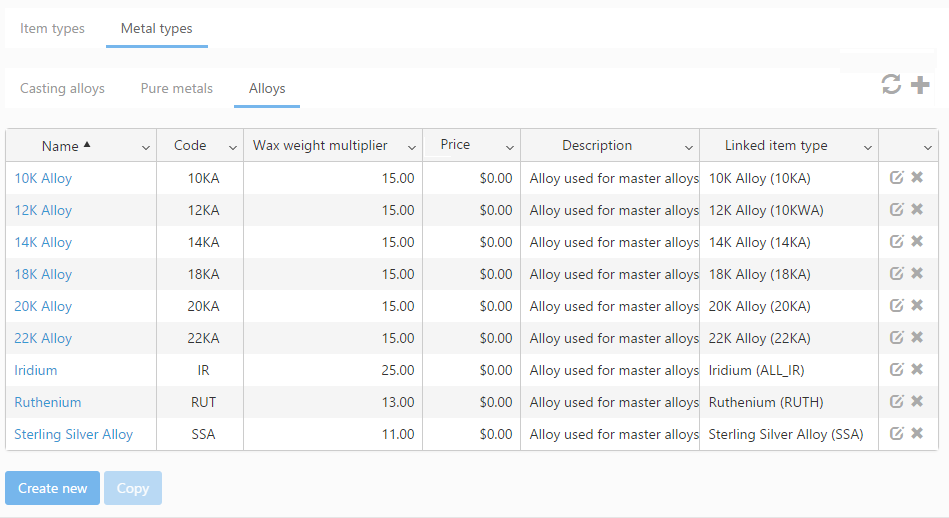Switch to the Item types tab
Screen dimensions: 949x518
click(52, 29)
